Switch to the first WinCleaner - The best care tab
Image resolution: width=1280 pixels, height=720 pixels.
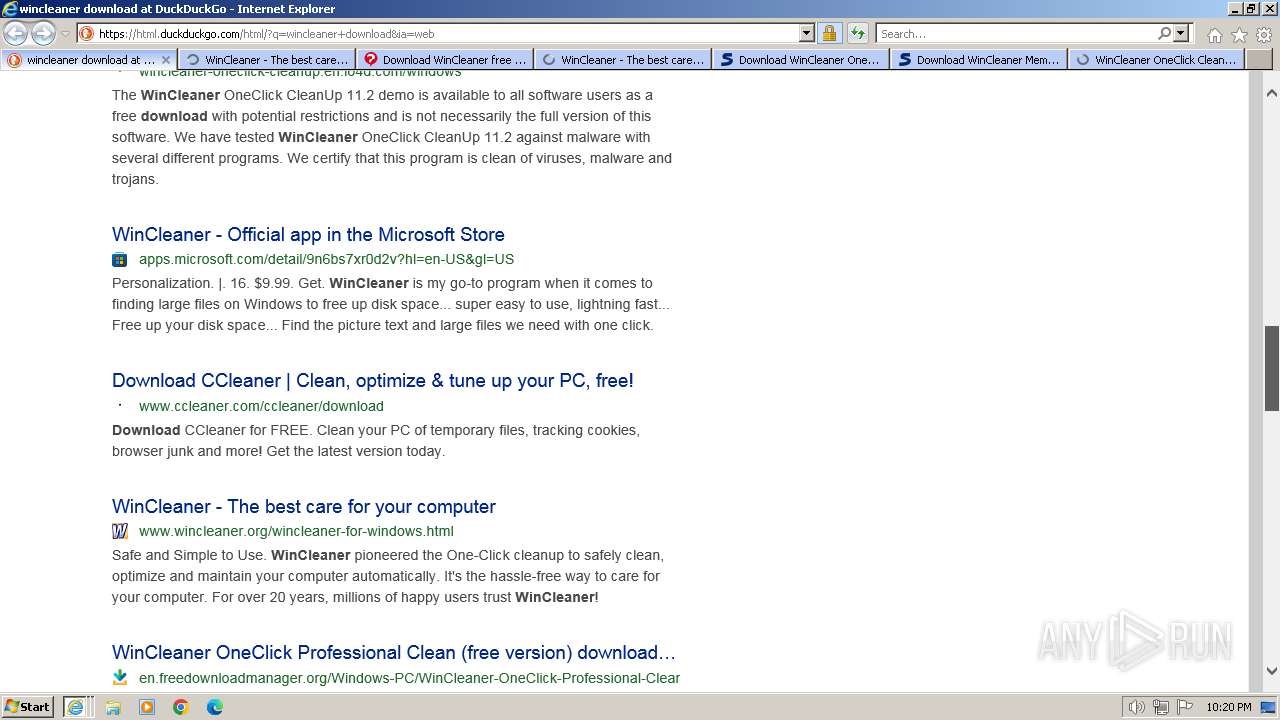(x=268, y=60)
